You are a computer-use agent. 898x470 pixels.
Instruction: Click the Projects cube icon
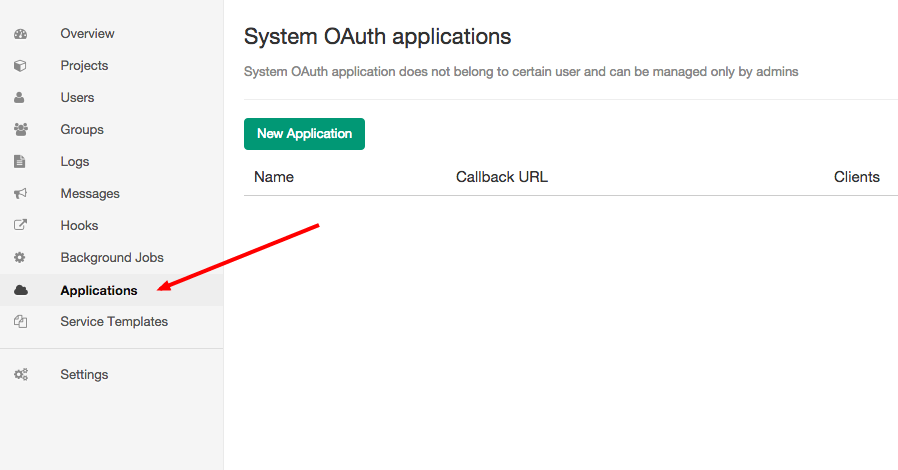pos(20,66)
